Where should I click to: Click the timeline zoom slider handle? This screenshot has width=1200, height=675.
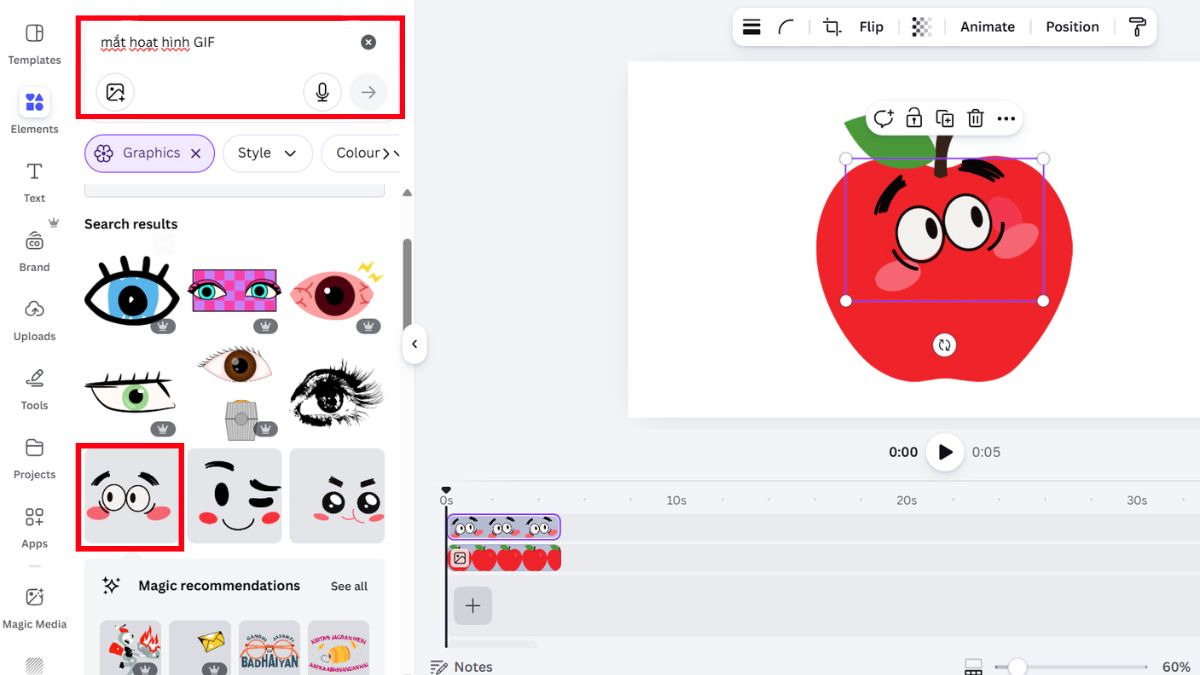point(1017,667)
